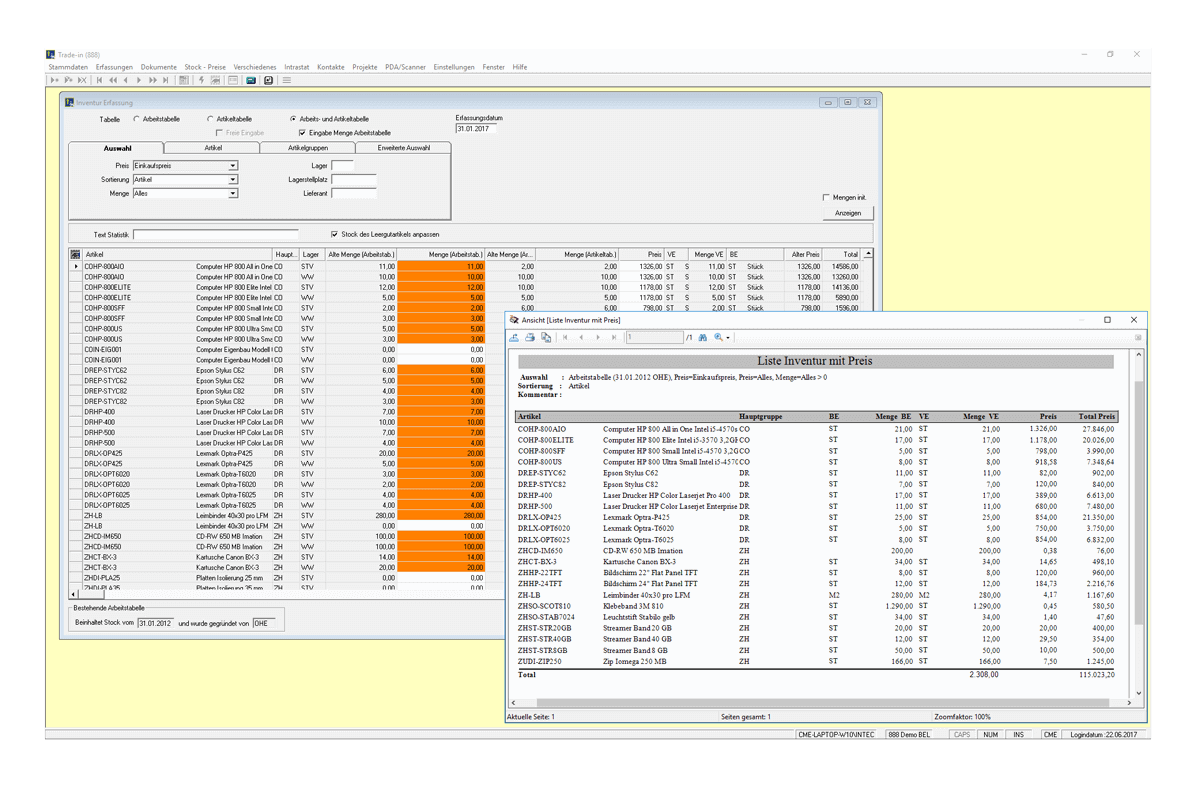Click the first new-record arrow toolbar icon

(x=54, y=80)
